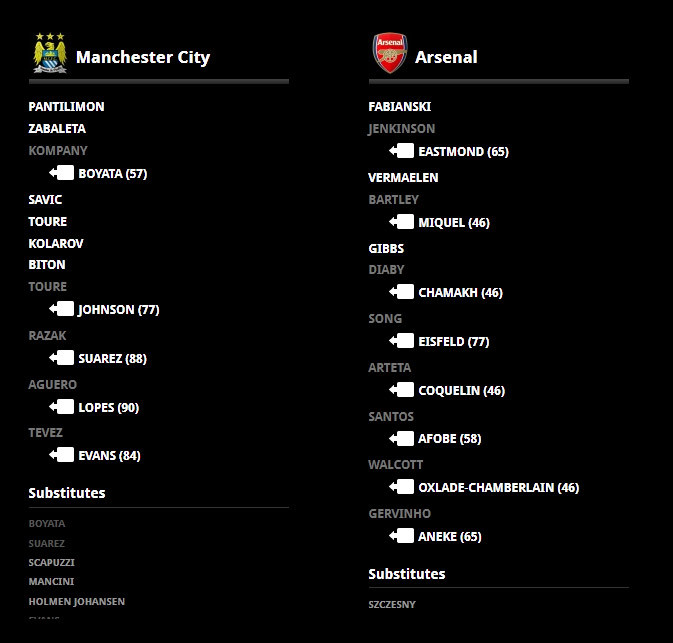The height and width of the screenshot is (643, 673).
Task: Click substitution icon next to EVANS (84)
Action: point(62,455)
